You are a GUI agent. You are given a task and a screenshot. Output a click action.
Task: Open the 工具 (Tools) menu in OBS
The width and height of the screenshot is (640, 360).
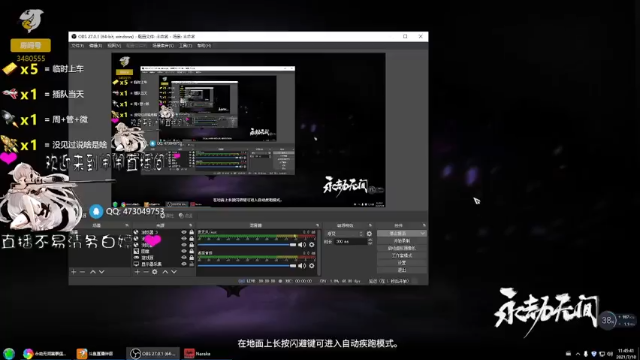click(x=185, y=46)
